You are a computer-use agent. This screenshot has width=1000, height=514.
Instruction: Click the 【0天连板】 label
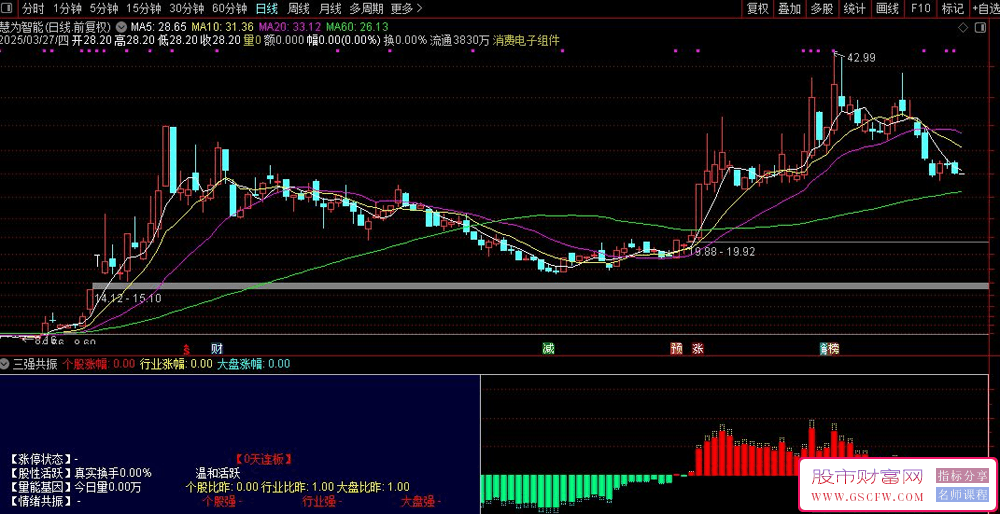pyautogui.click(x=264, y=459)
